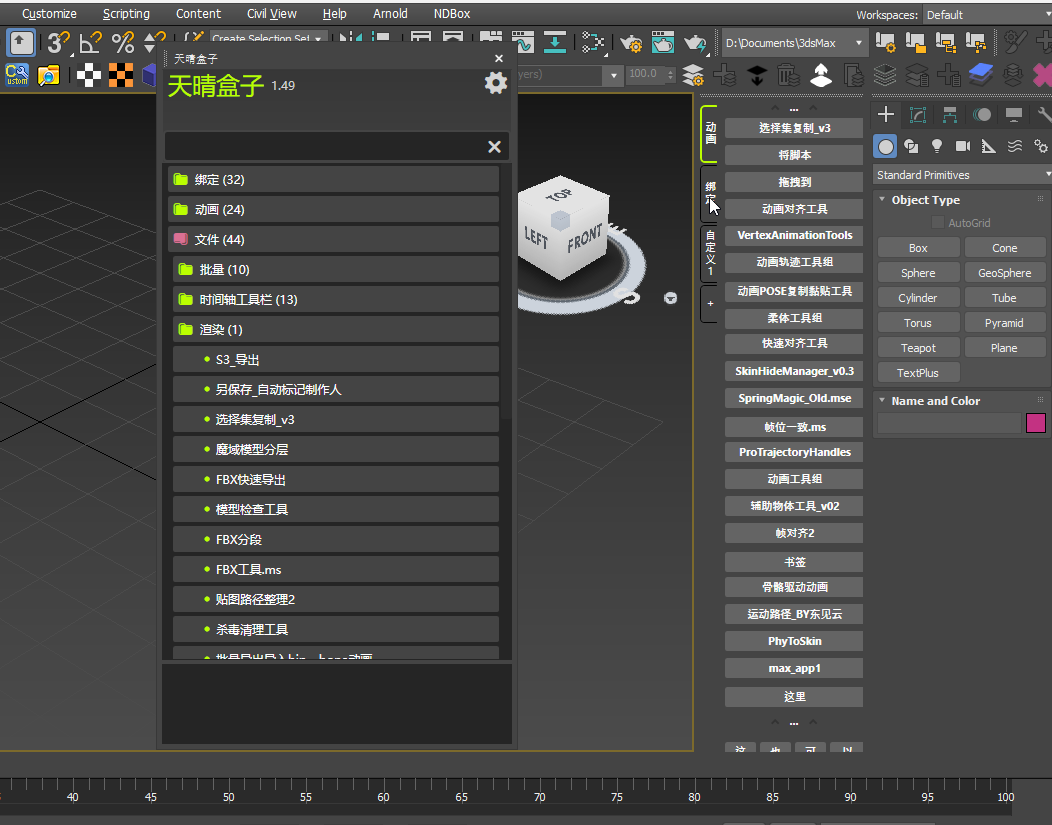The width and height of the screenshot is (1052, 825).
Task: Click the white checkerboard icon
Action: [89, 74]
